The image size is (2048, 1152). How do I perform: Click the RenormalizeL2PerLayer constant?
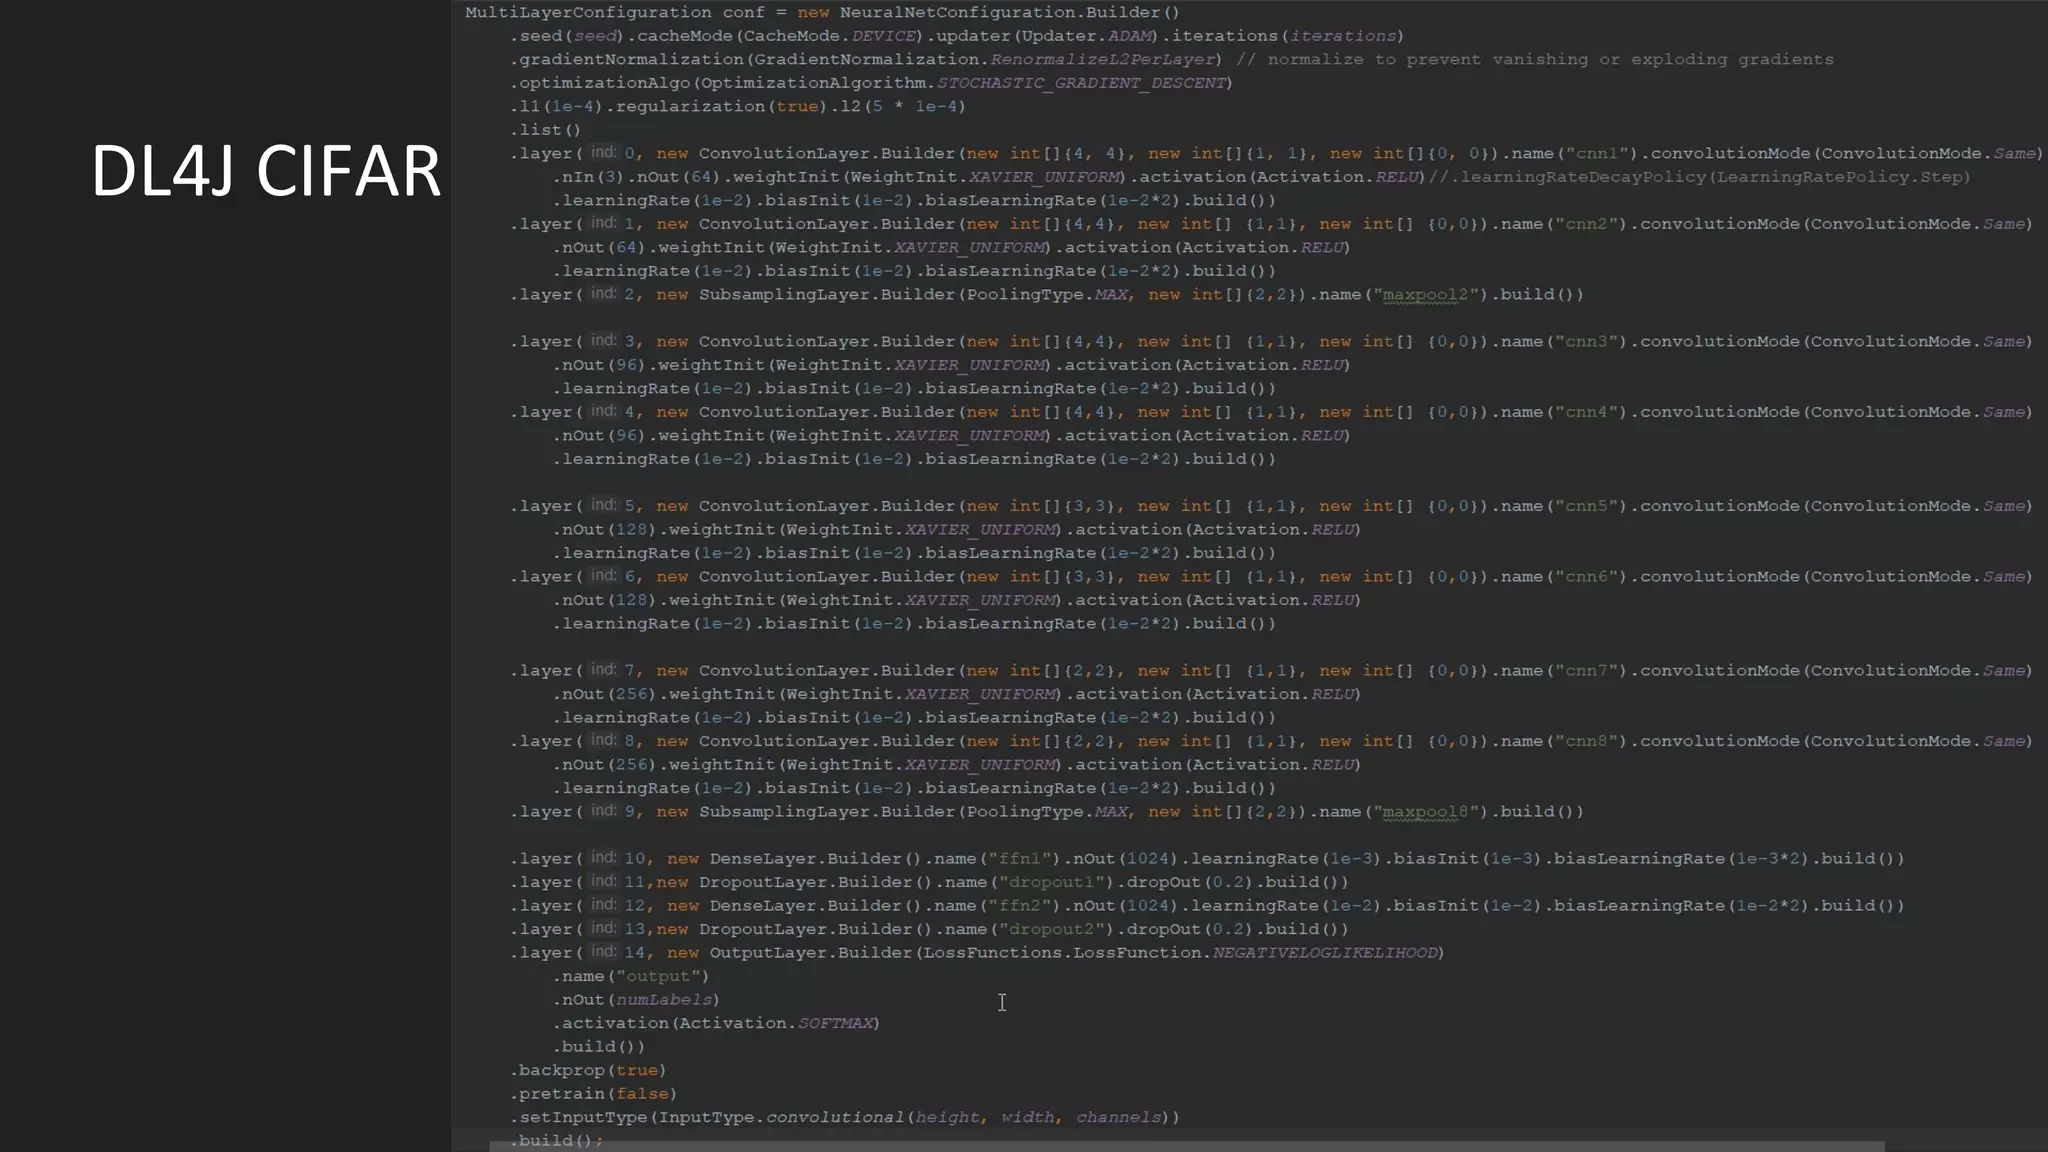coord(1102,60)
